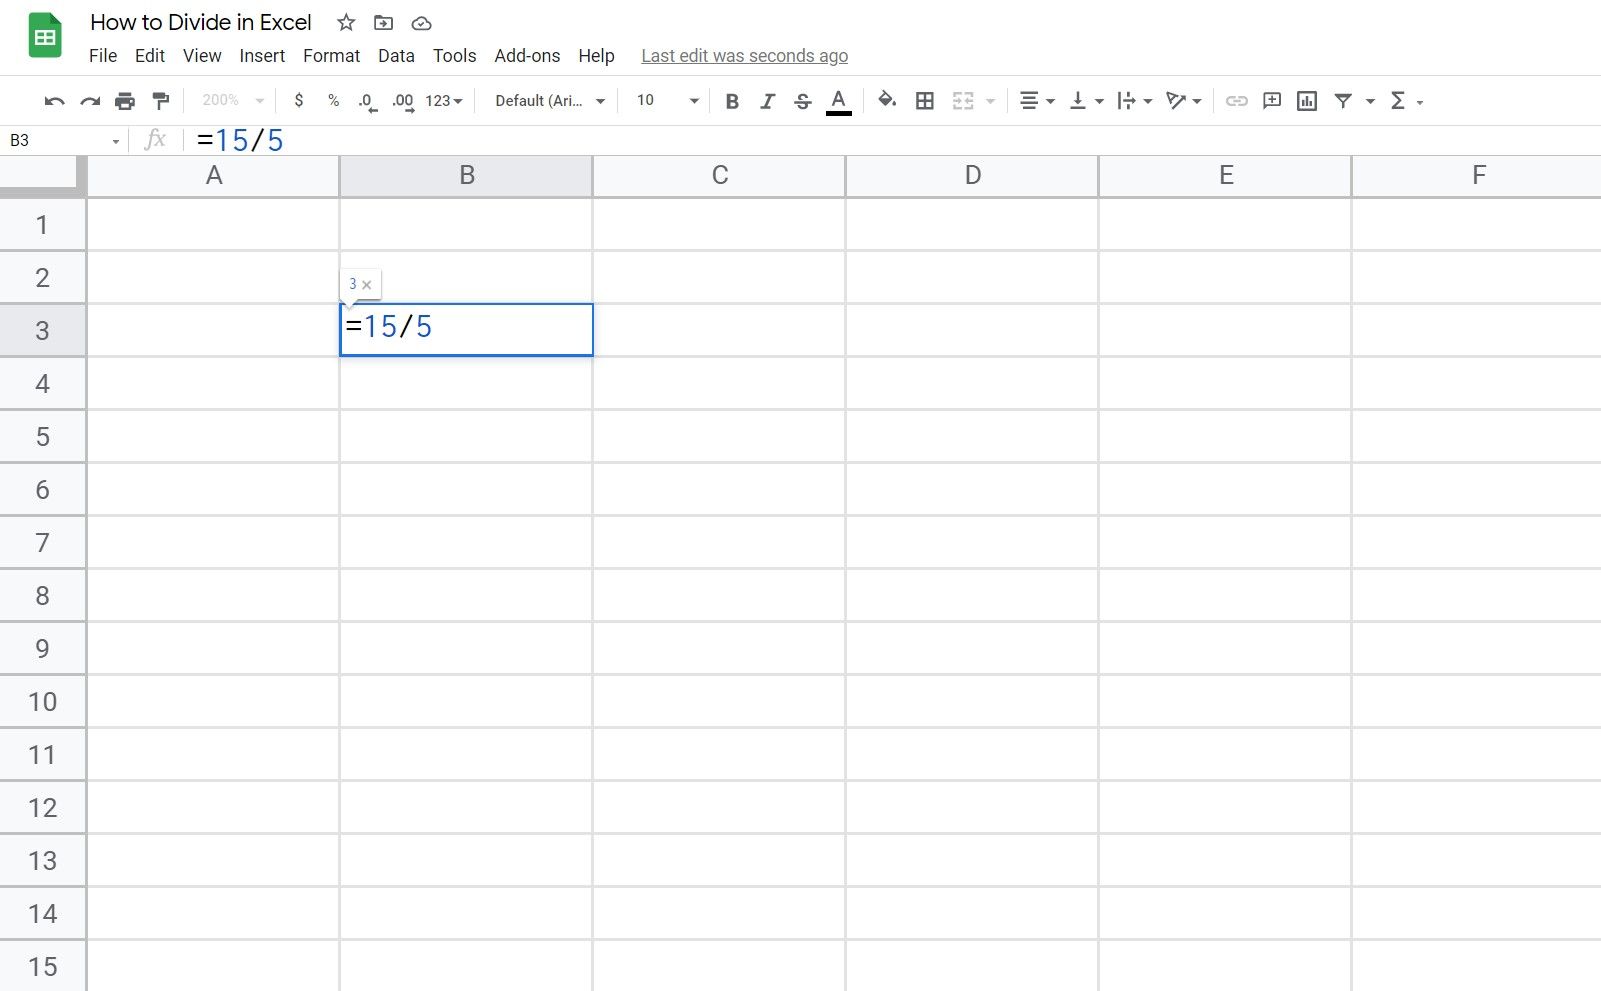Insert a comment
1601x991 pixels.
click(1271, 100)
